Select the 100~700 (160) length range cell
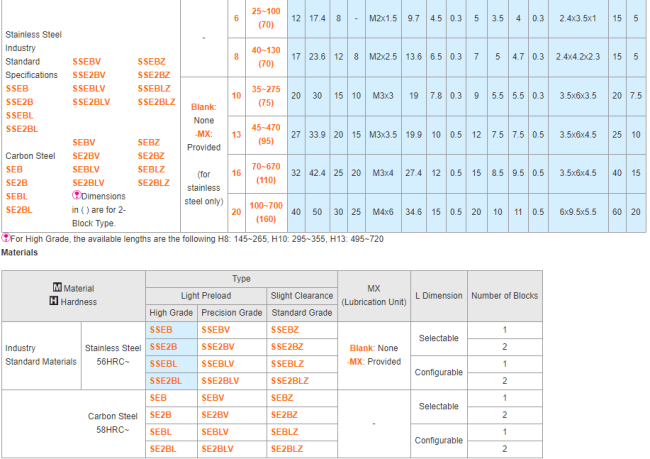The height and width of the screenshot is (459, 650). (x=267, y=211)
